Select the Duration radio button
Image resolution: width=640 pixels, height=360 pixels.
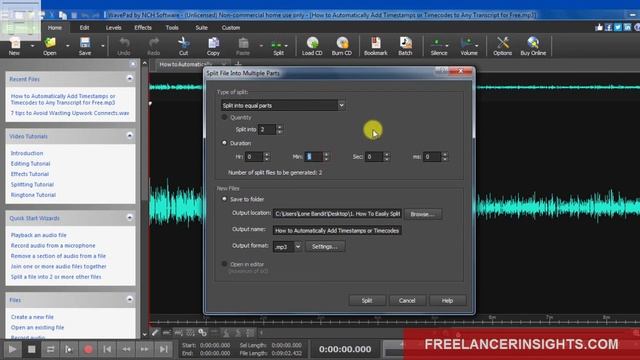224,143
